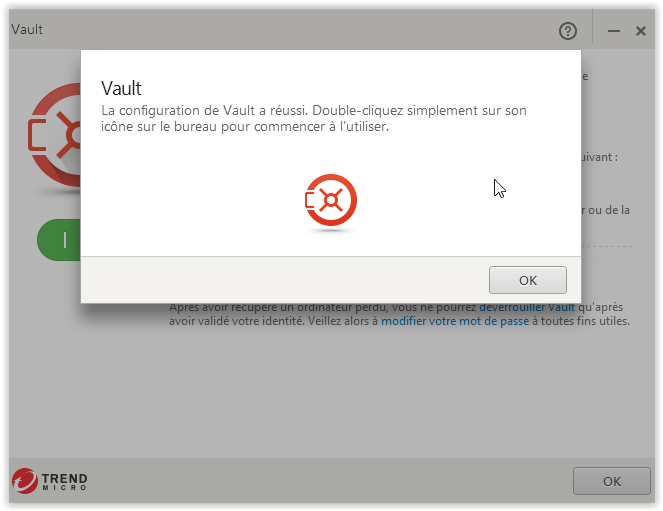Click the red Vault safe icon in the dialog
This screenshot has width=663, height=511.
tap(331, 200)
